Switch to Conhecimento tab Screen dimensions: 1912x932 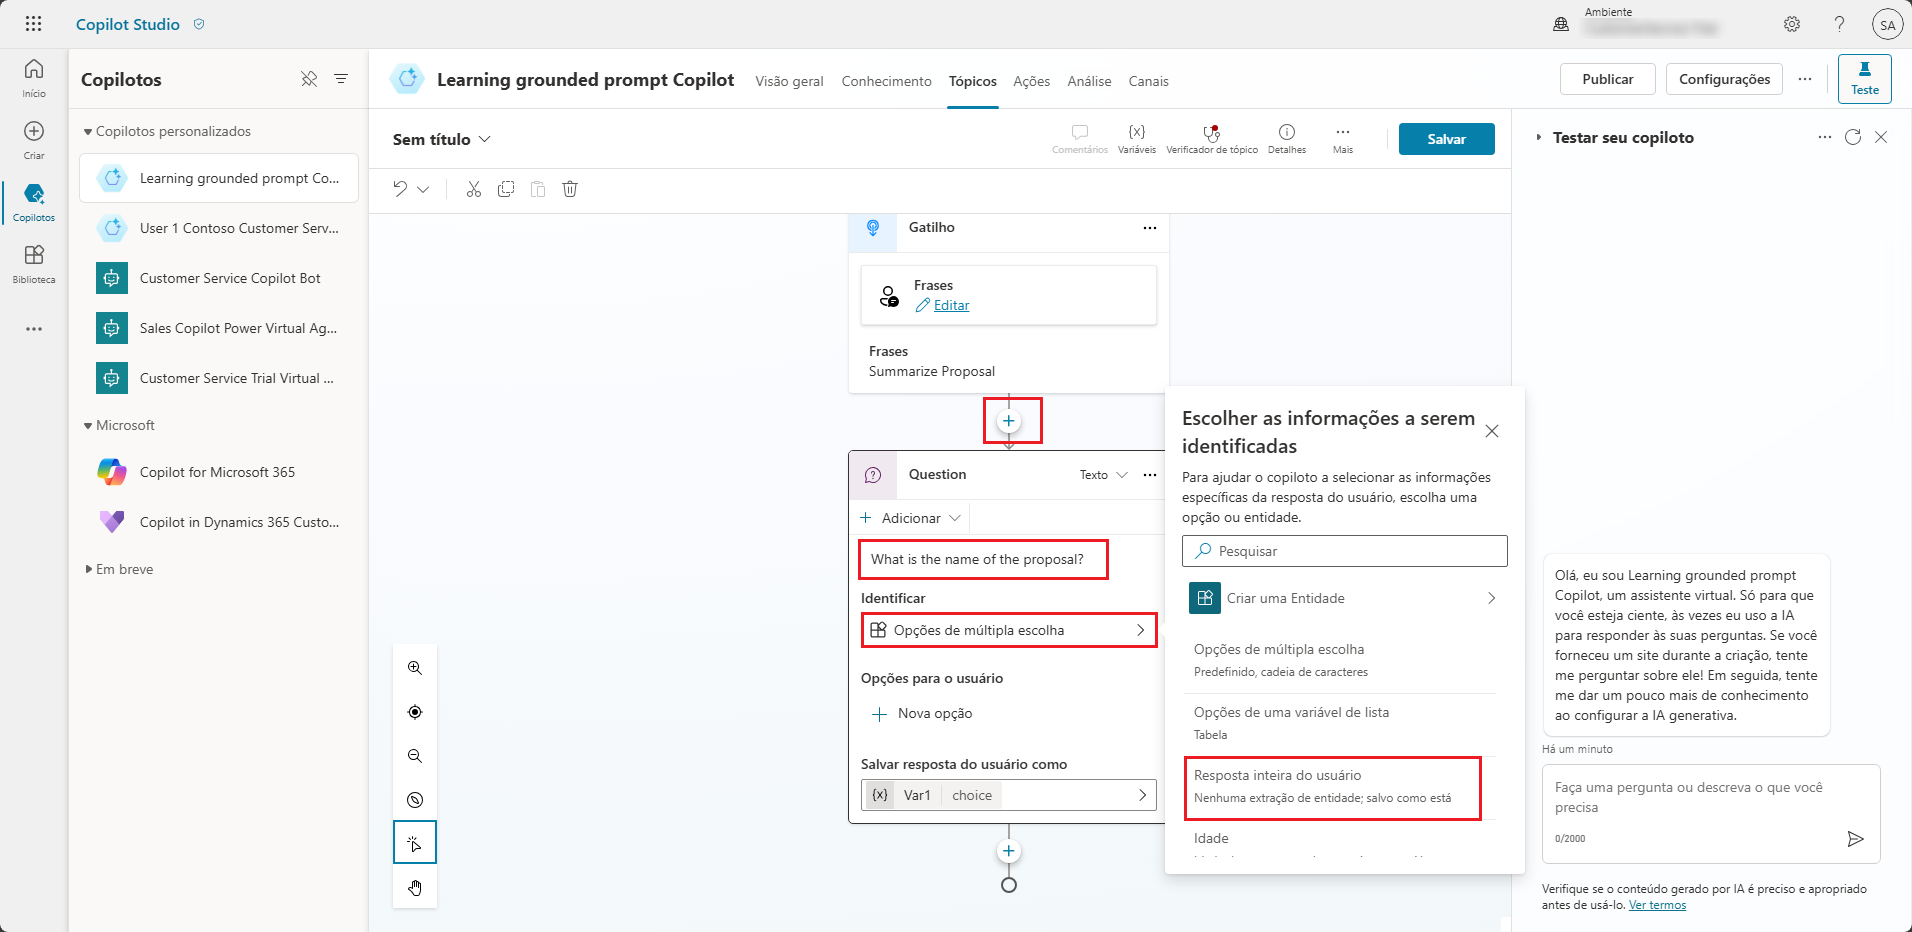(886, 81)
